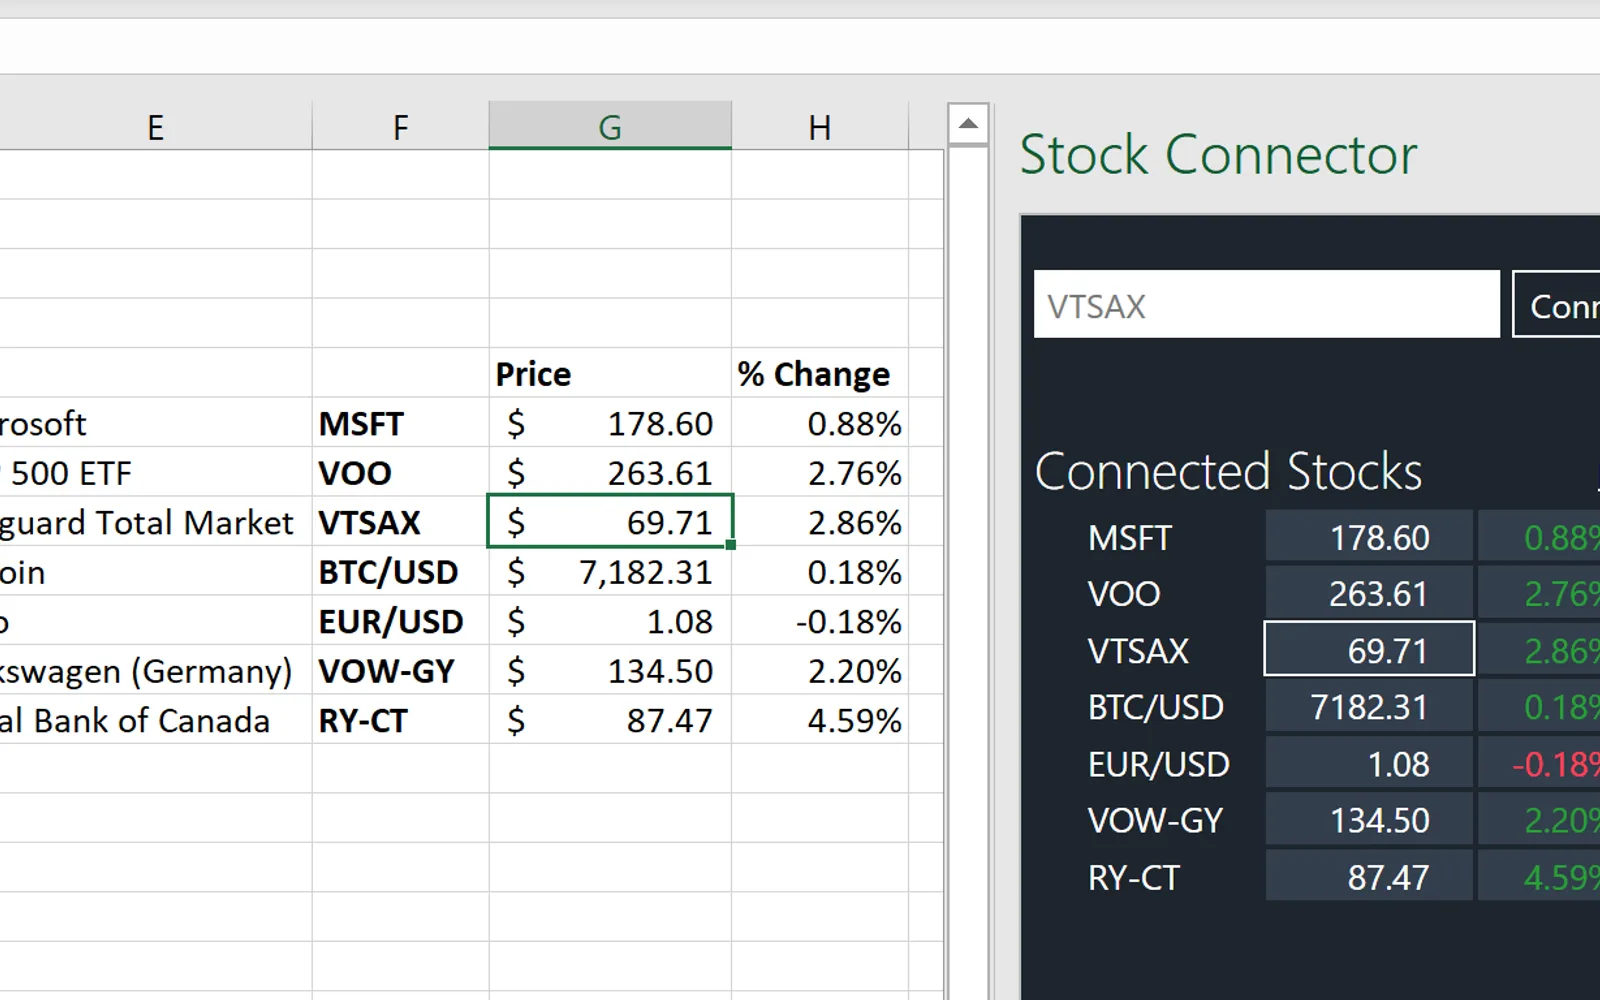The height and width of the screenshot is (1000, 1600).
Task: Select the 2.20% change cell in the spreadsheet
Action: (x=820, y=670)
